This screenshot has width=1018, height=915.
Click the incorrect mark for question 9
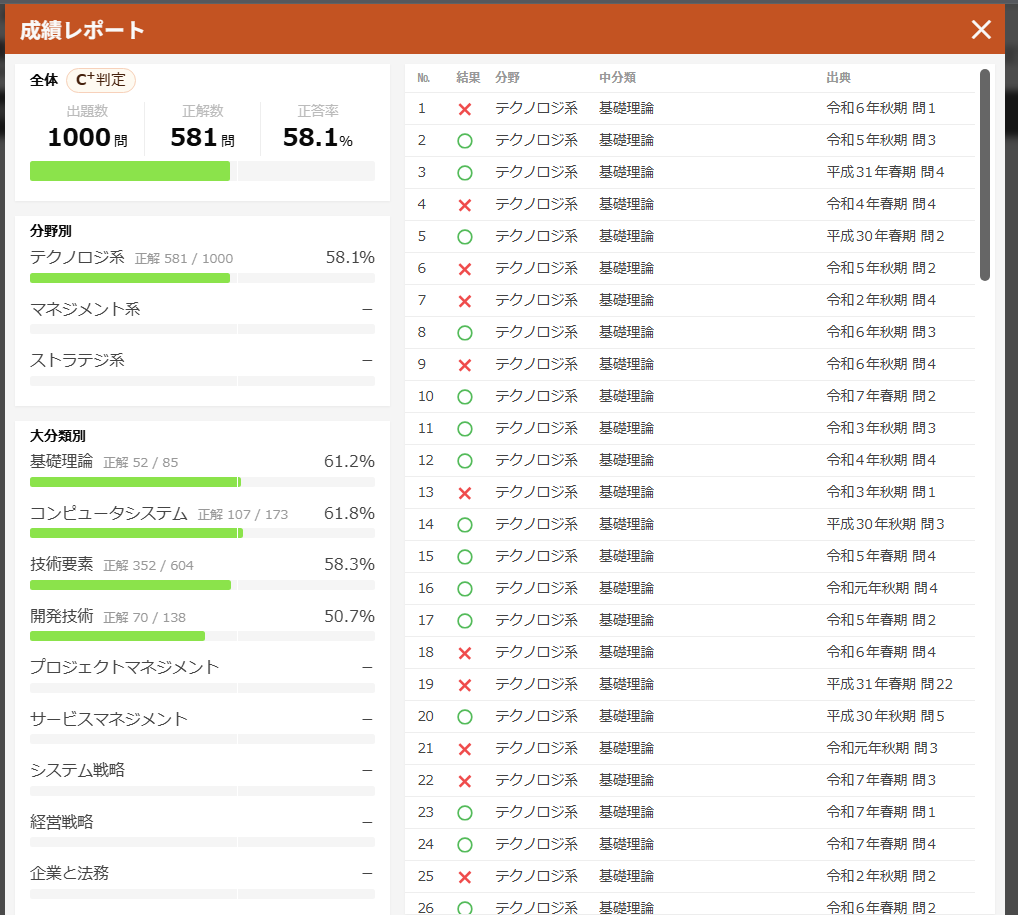tap(465, 365)
